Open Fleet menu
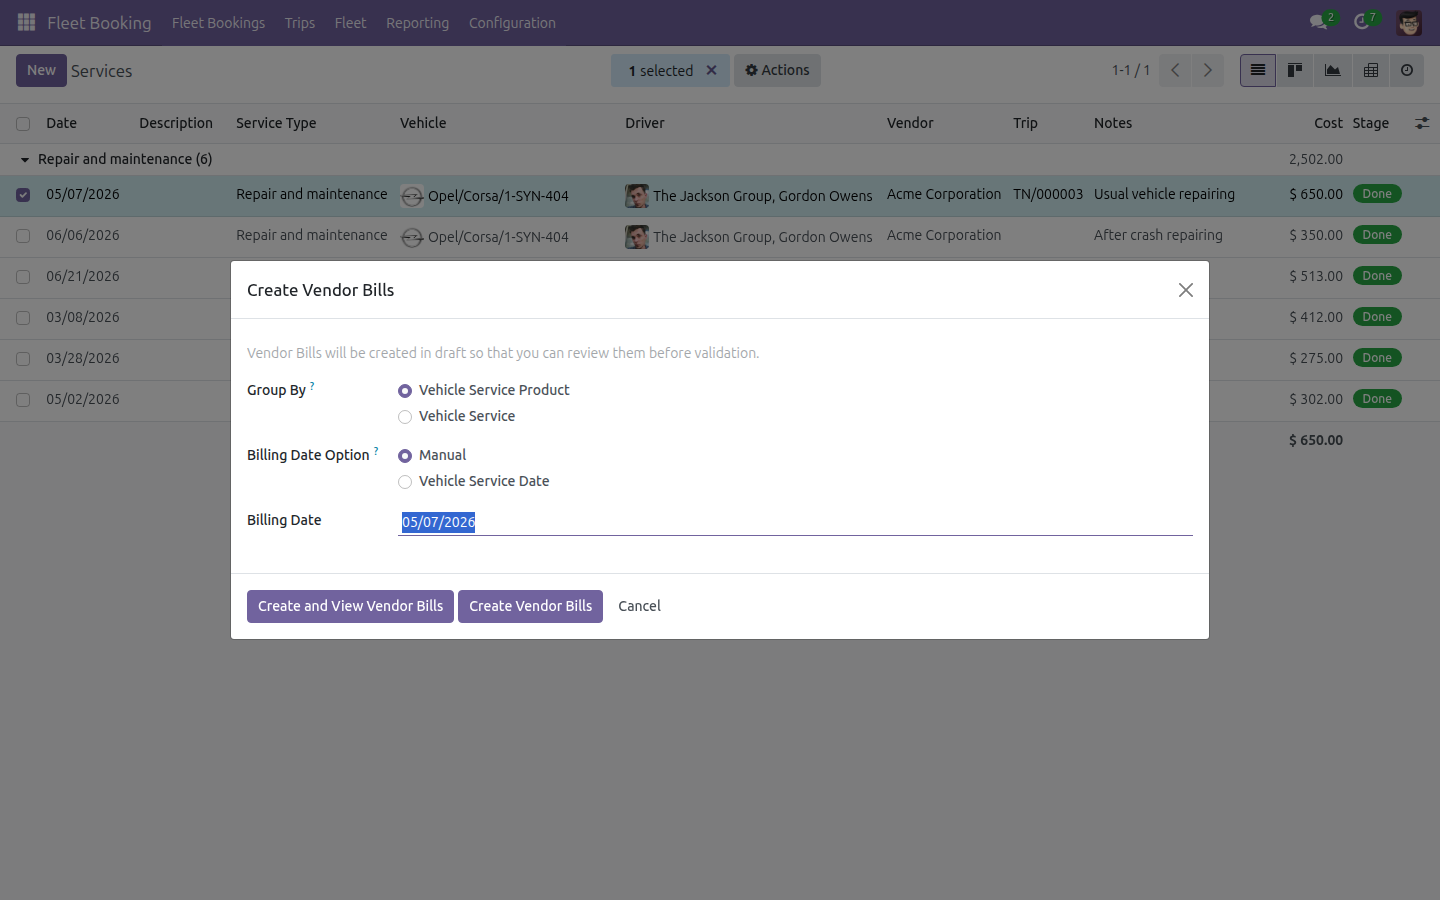1440x900 pixels. coord(350,23)
